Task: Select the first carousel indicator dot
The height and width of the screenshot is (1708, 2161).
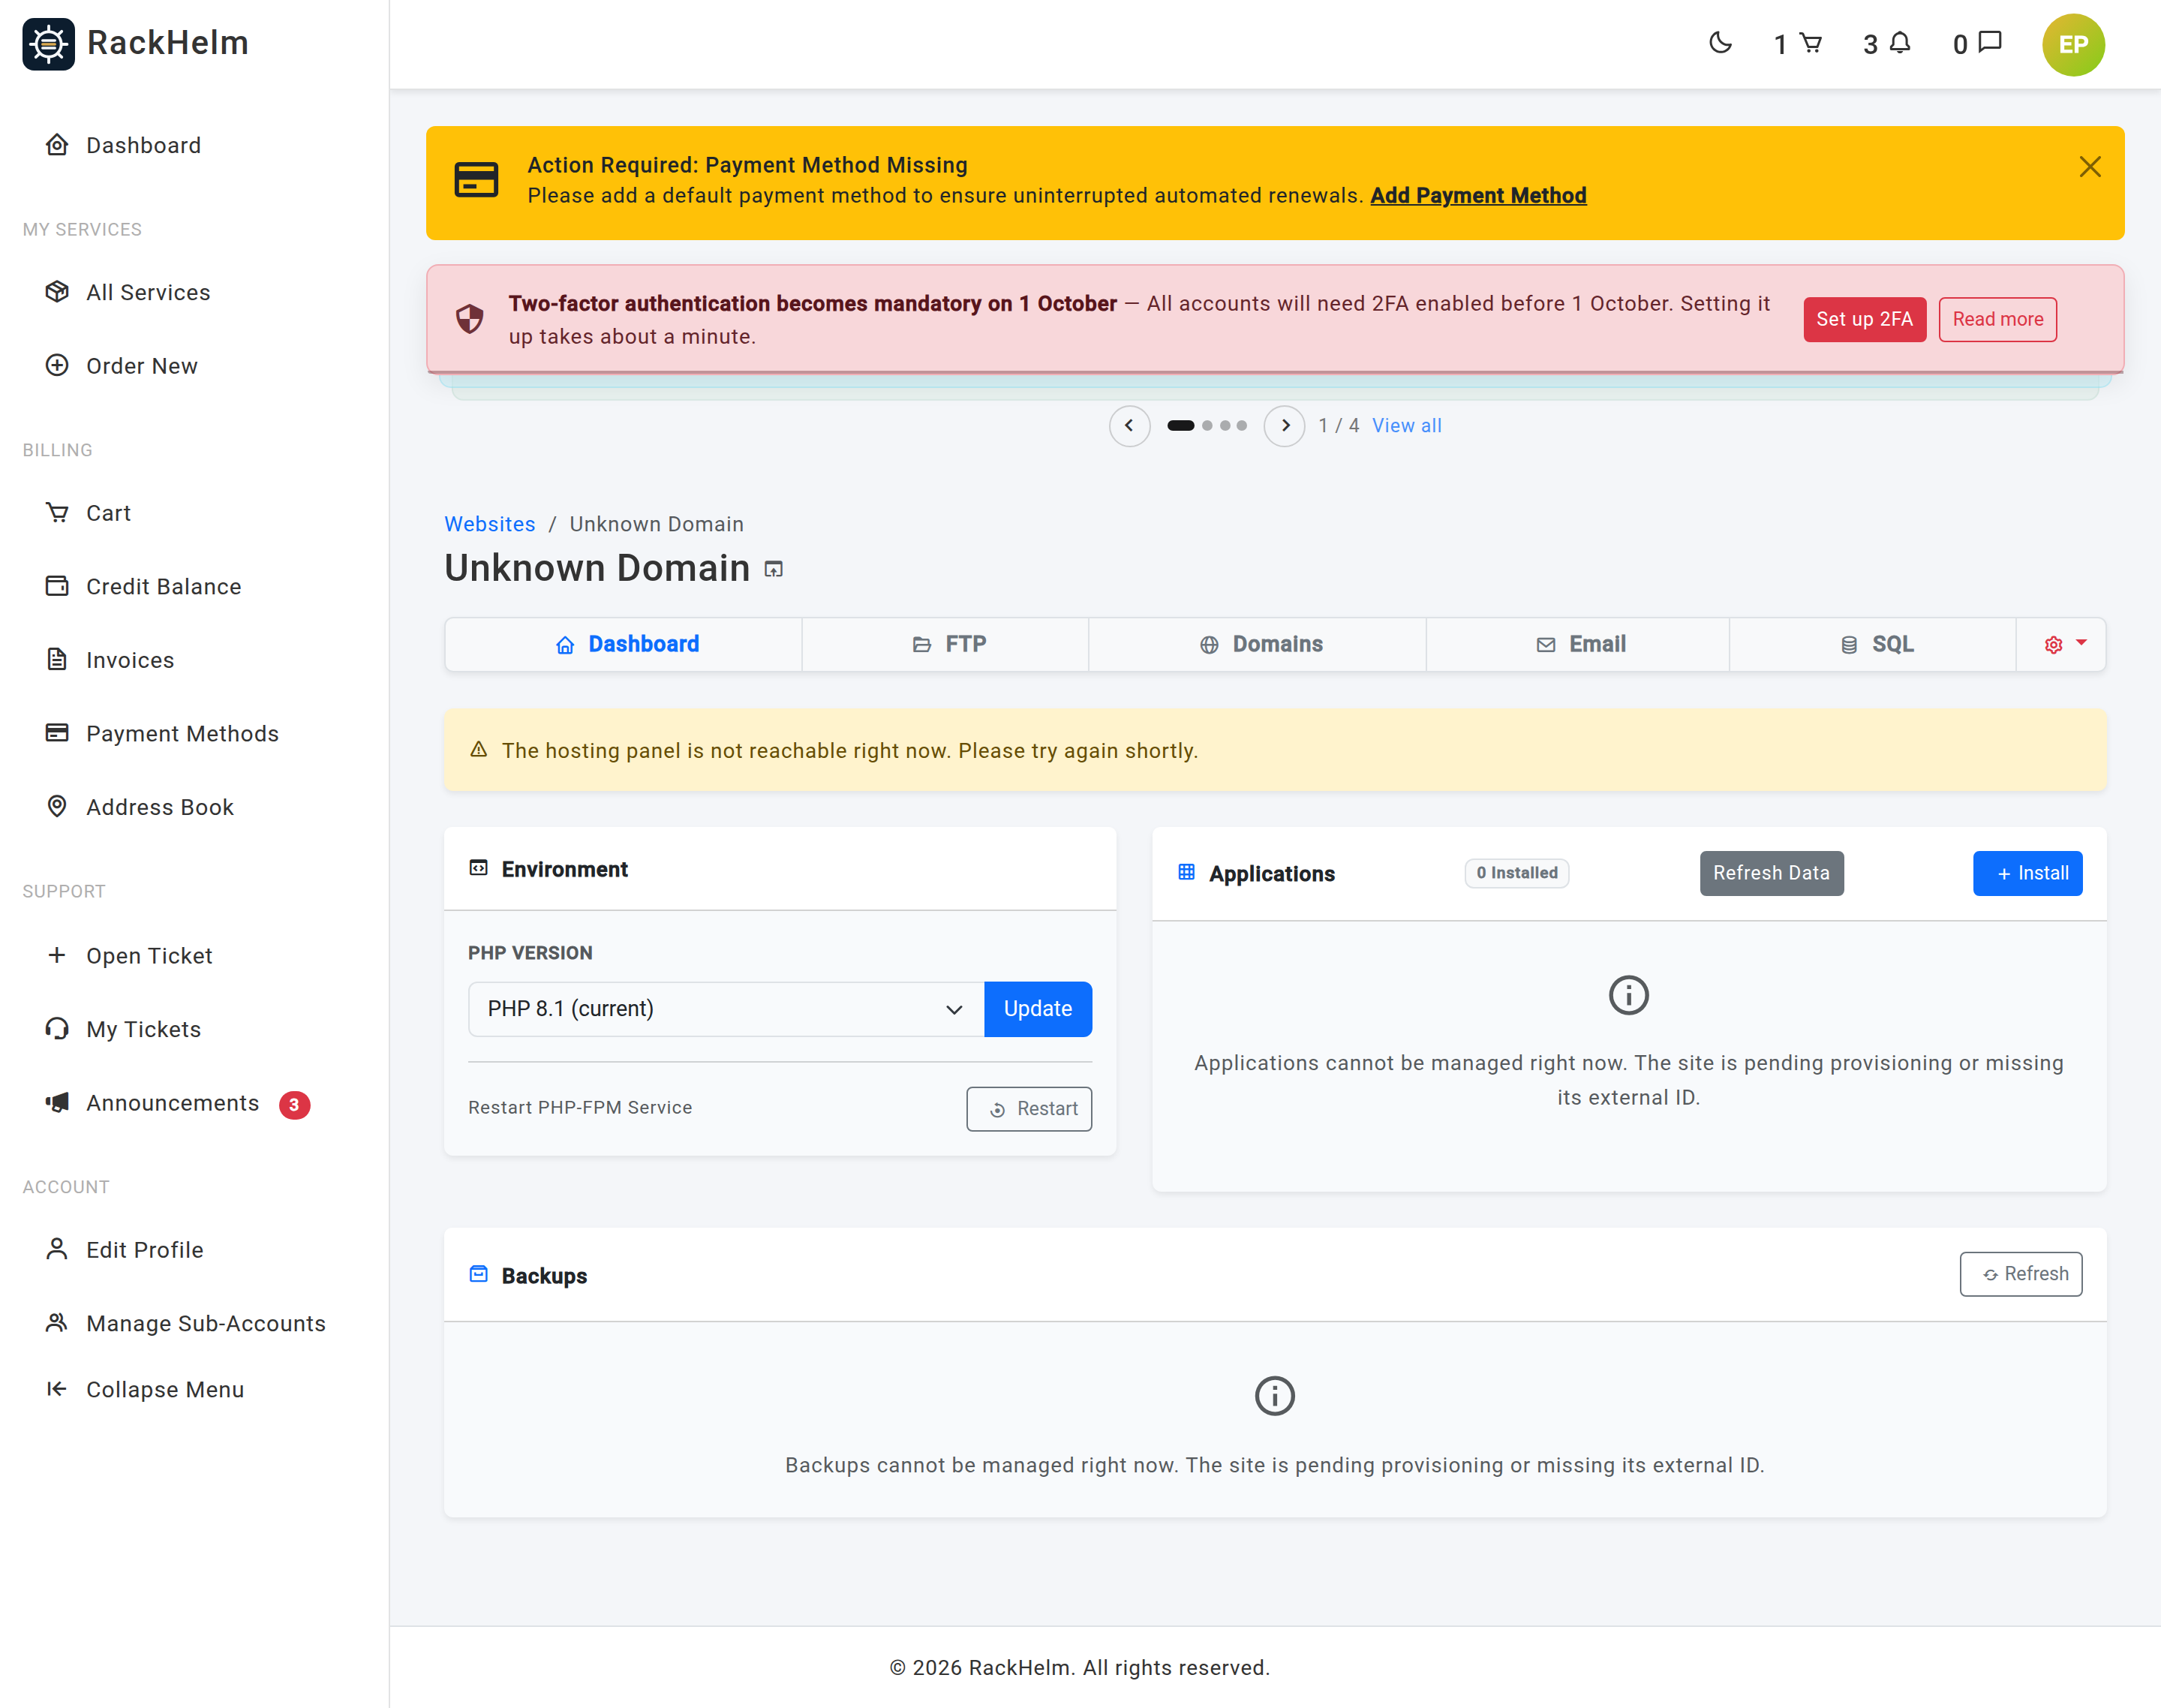Action: (1180, 426)
